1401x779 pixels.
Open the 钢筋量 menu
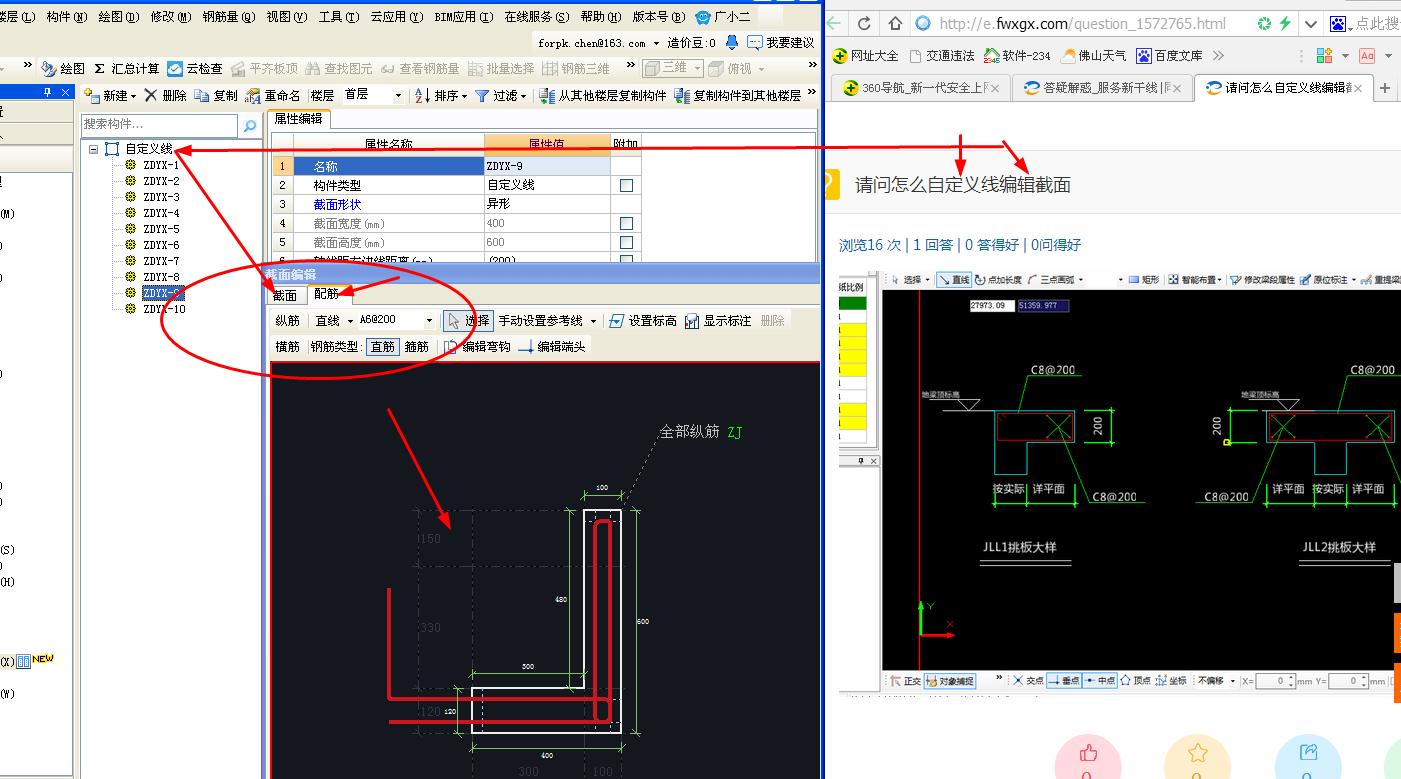click(228, 17)
